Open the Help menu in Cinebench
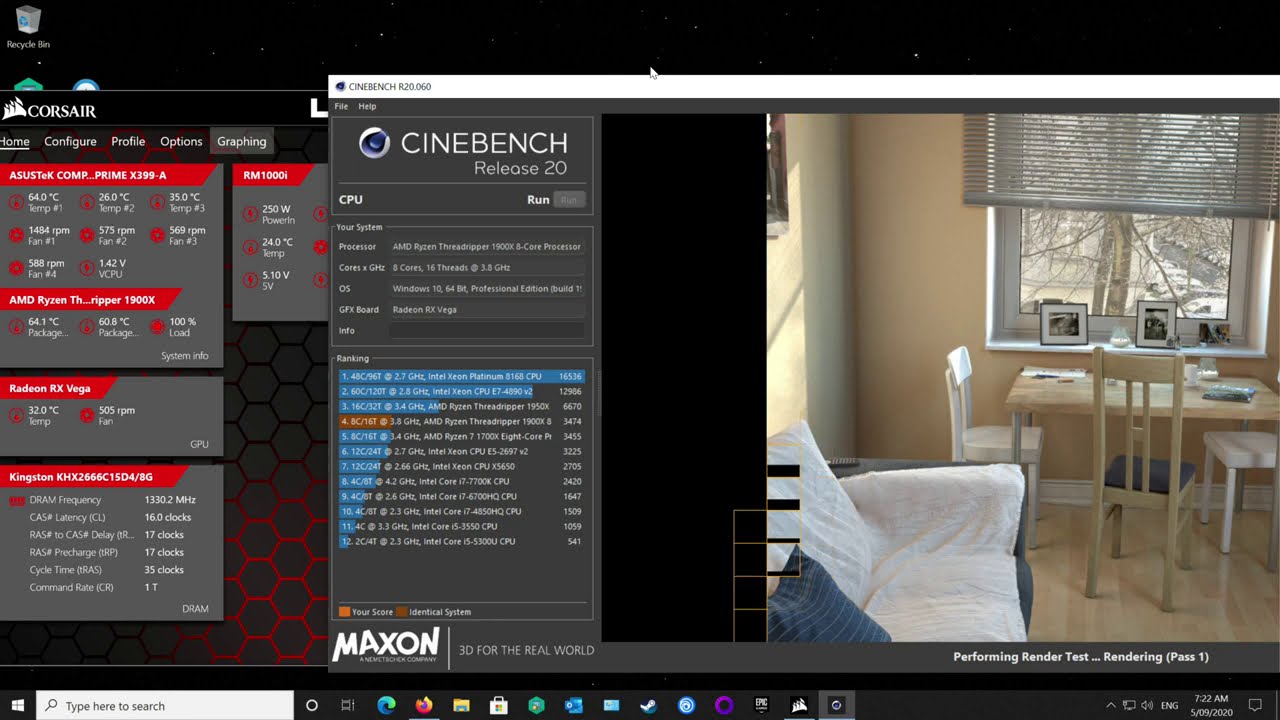The image size is (1280, 720). (x=367, y=106)
